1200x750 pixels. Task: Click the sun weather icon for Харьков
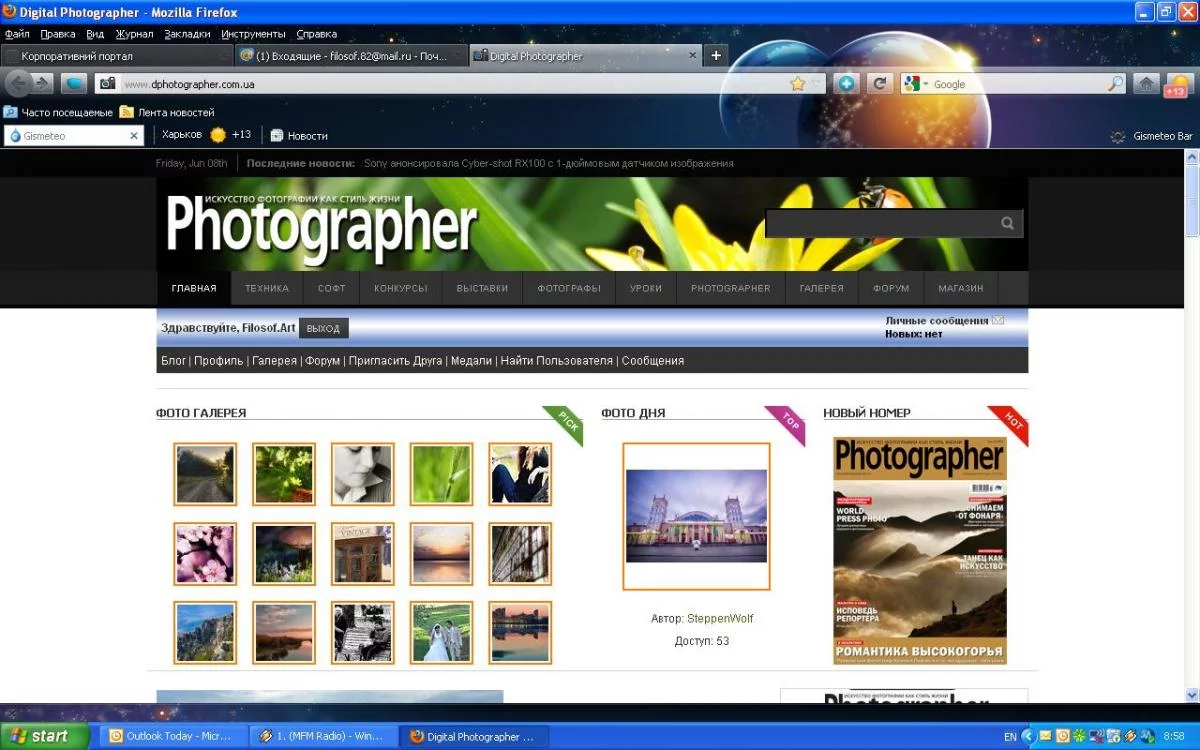[217, 135]
